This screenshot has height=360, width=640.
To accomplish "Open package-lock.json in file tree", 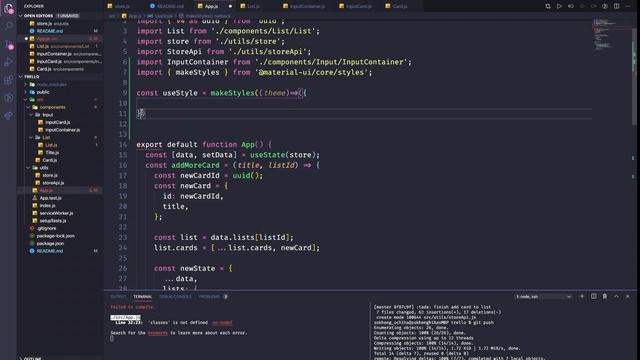I will pyautogui.click(x=56, y=236).
